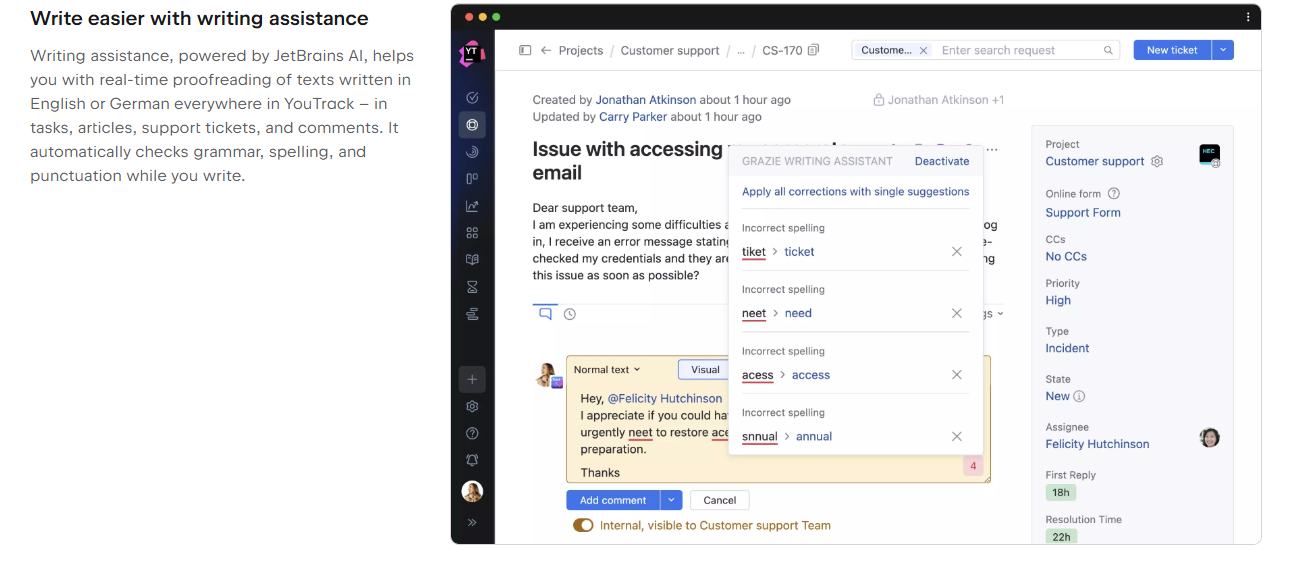Viewport: 1309px width, 568px height.
Task: Open the New ticket dropdown arrow
Action: pyautogui.click(x=1223, y=50)
